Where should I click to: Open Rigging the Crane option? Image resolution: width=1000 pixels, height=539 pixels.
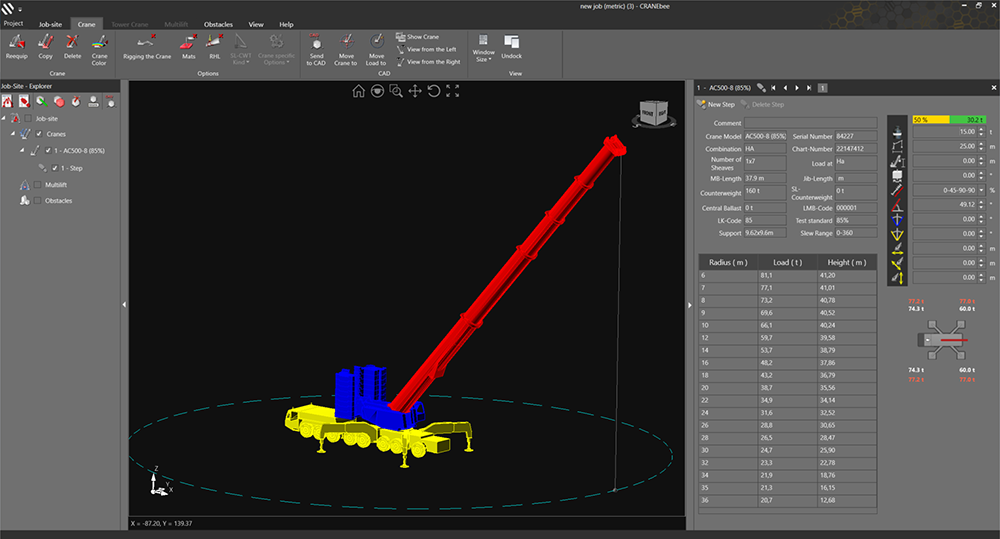tap(147, 47)
